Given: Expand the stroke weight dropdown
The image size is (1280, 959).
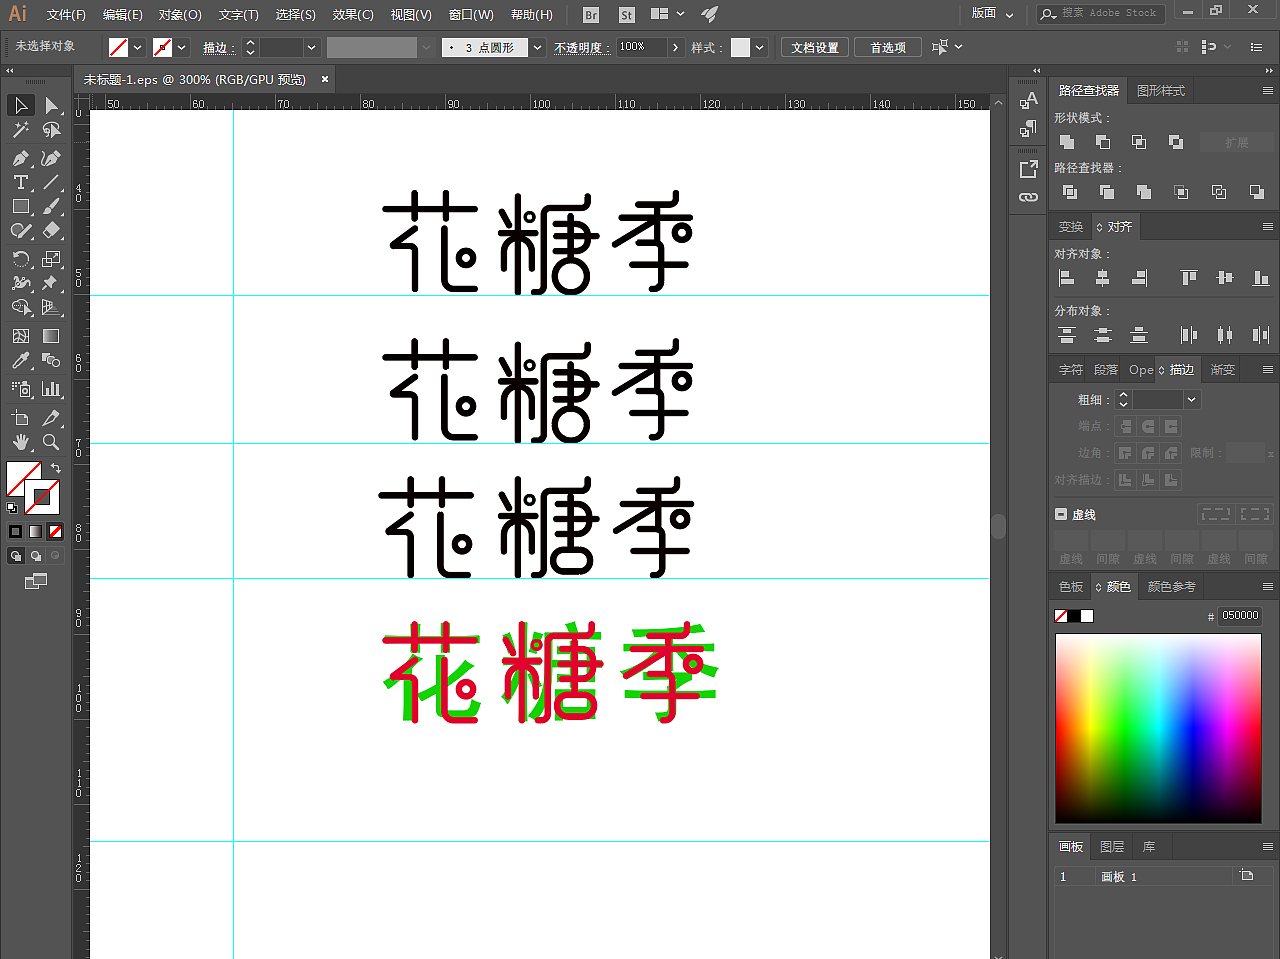Looking at the screenshot, I should pos(310,46).
